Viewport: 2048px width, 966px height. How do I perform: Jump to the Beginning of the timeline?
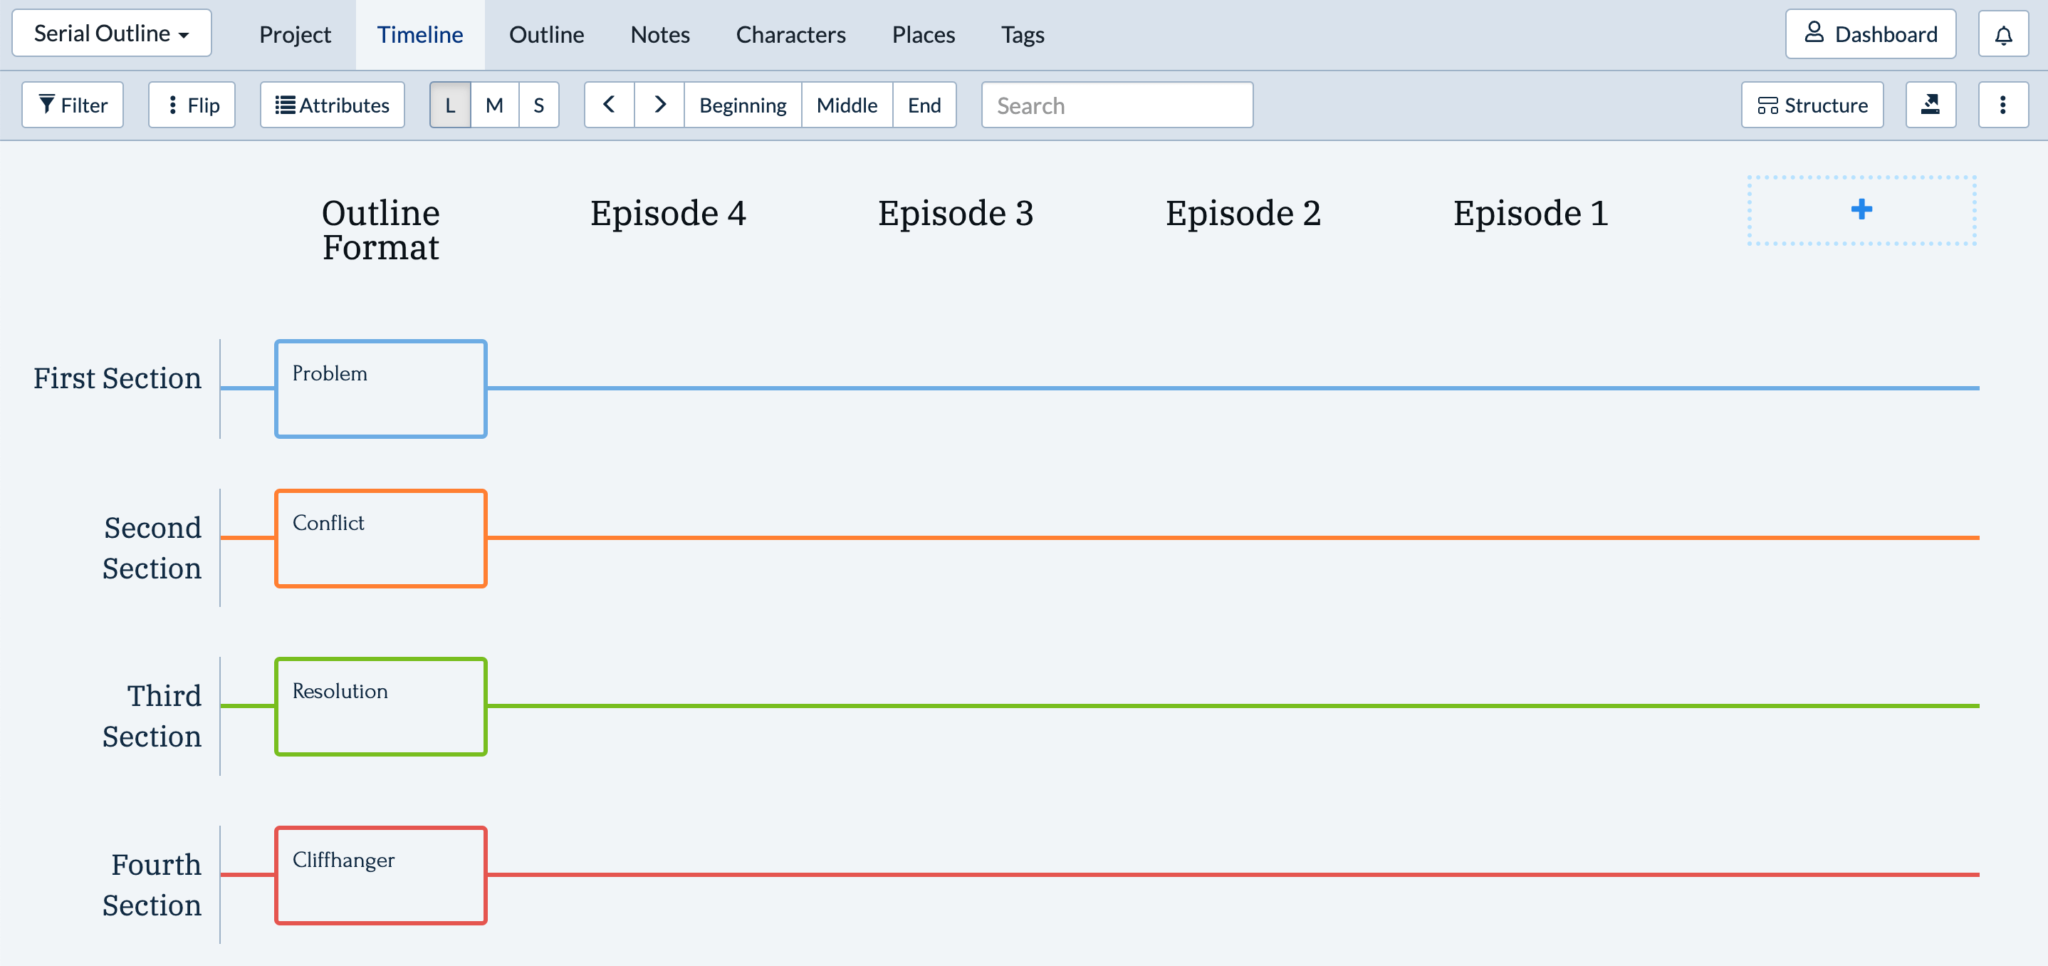tap(742, 105)
